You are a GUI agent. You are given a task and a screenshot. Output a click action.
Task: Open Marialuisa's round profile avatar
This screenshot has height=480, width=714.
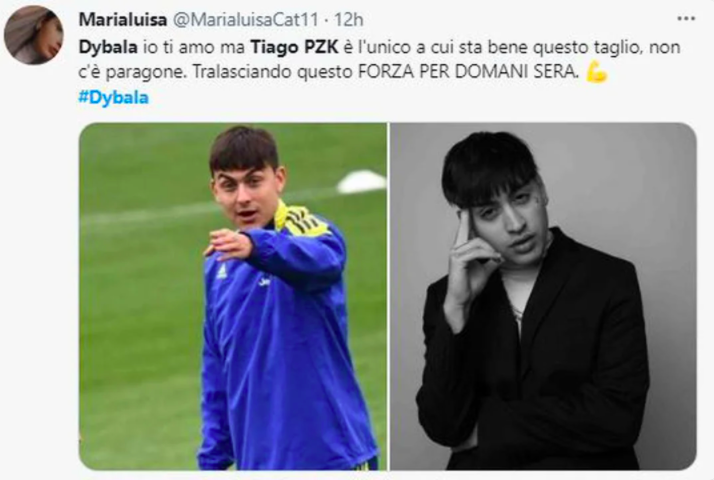(x=33, y=35)
